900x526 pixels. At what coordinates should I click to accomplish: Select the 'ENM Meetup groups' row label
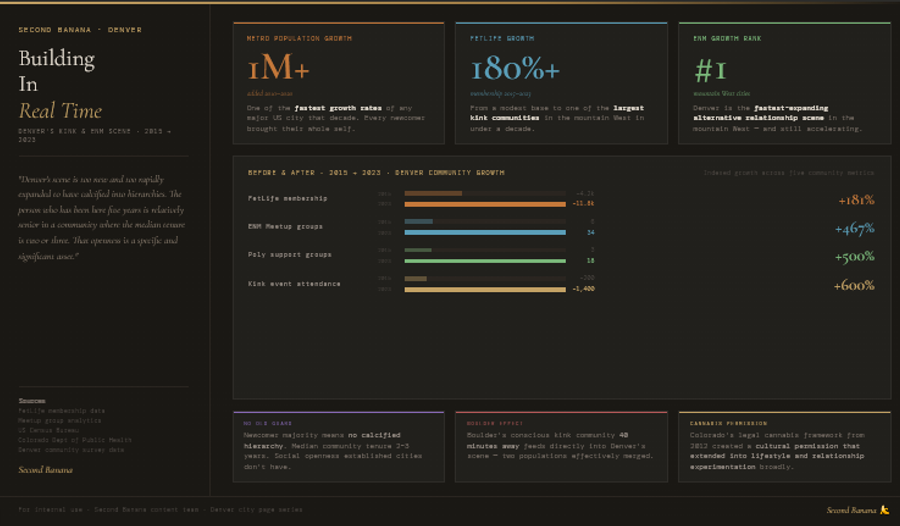285,226
